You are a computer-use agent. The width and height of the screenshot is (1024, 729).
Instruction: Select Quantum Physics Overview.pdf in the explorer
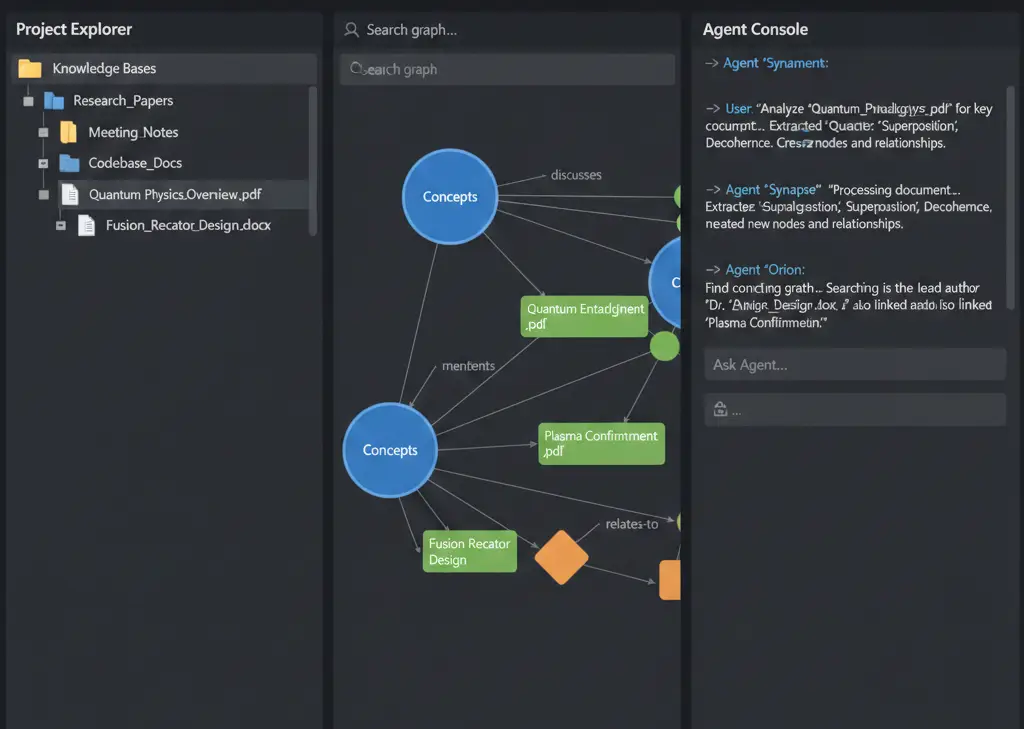(x=175, y=195)
